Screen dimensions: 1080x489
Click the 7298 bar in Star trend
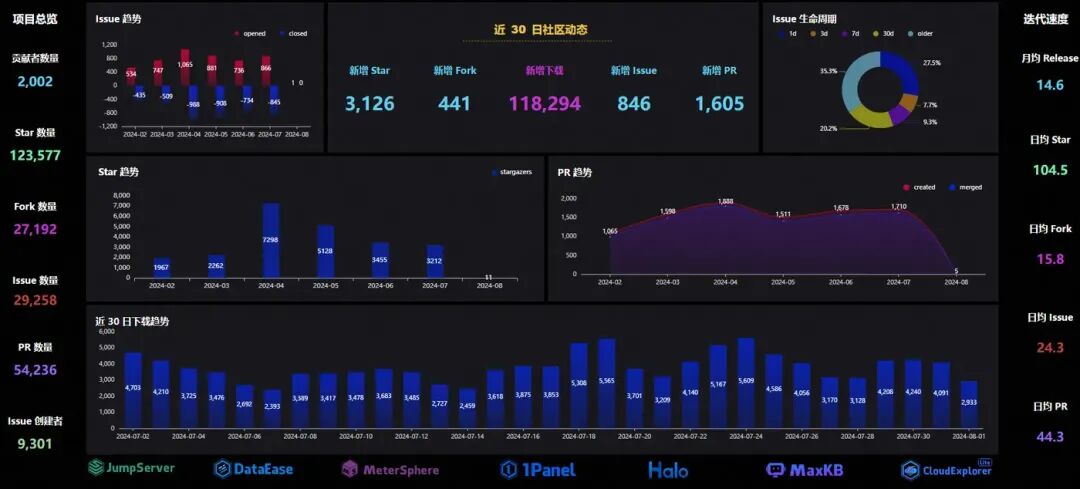pos(271,240)
